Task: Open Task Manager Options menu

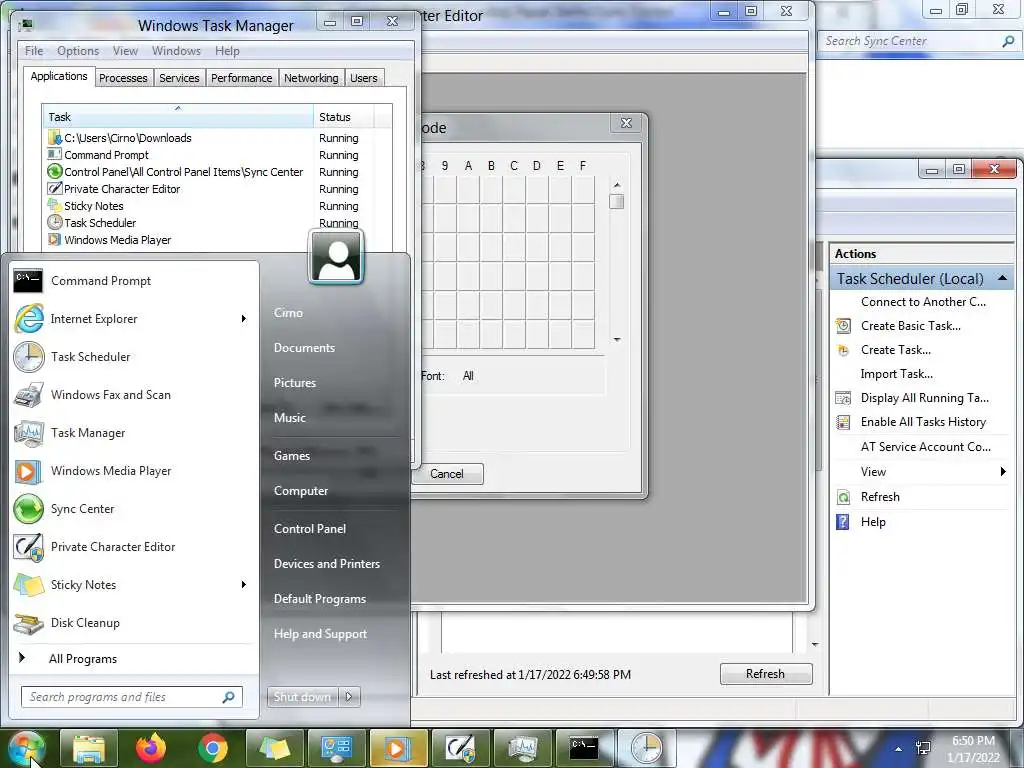Action: 78,51
